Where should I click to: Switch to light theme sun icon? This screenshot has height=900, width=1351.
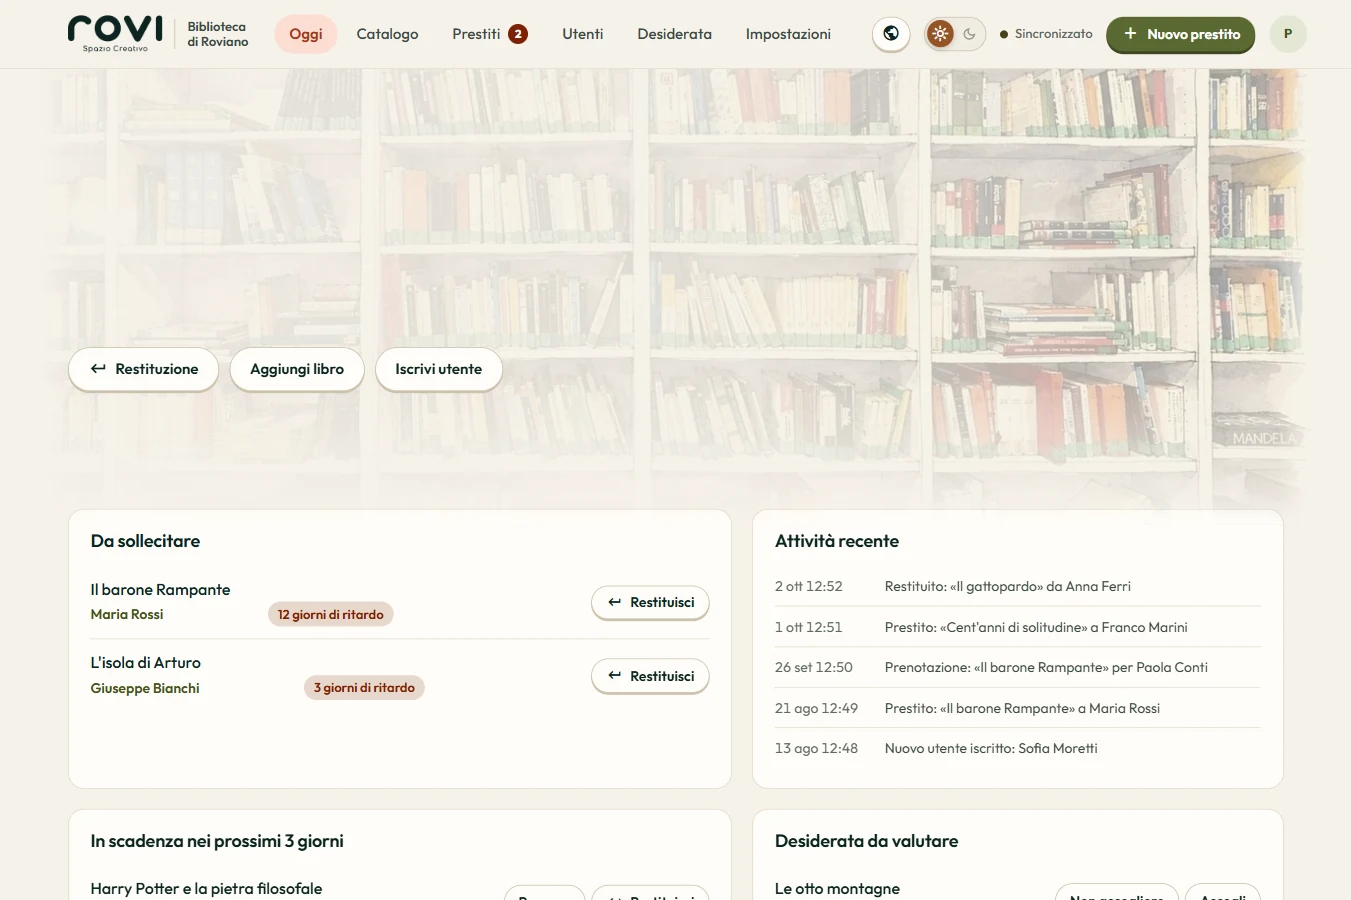tap(940, 34)
